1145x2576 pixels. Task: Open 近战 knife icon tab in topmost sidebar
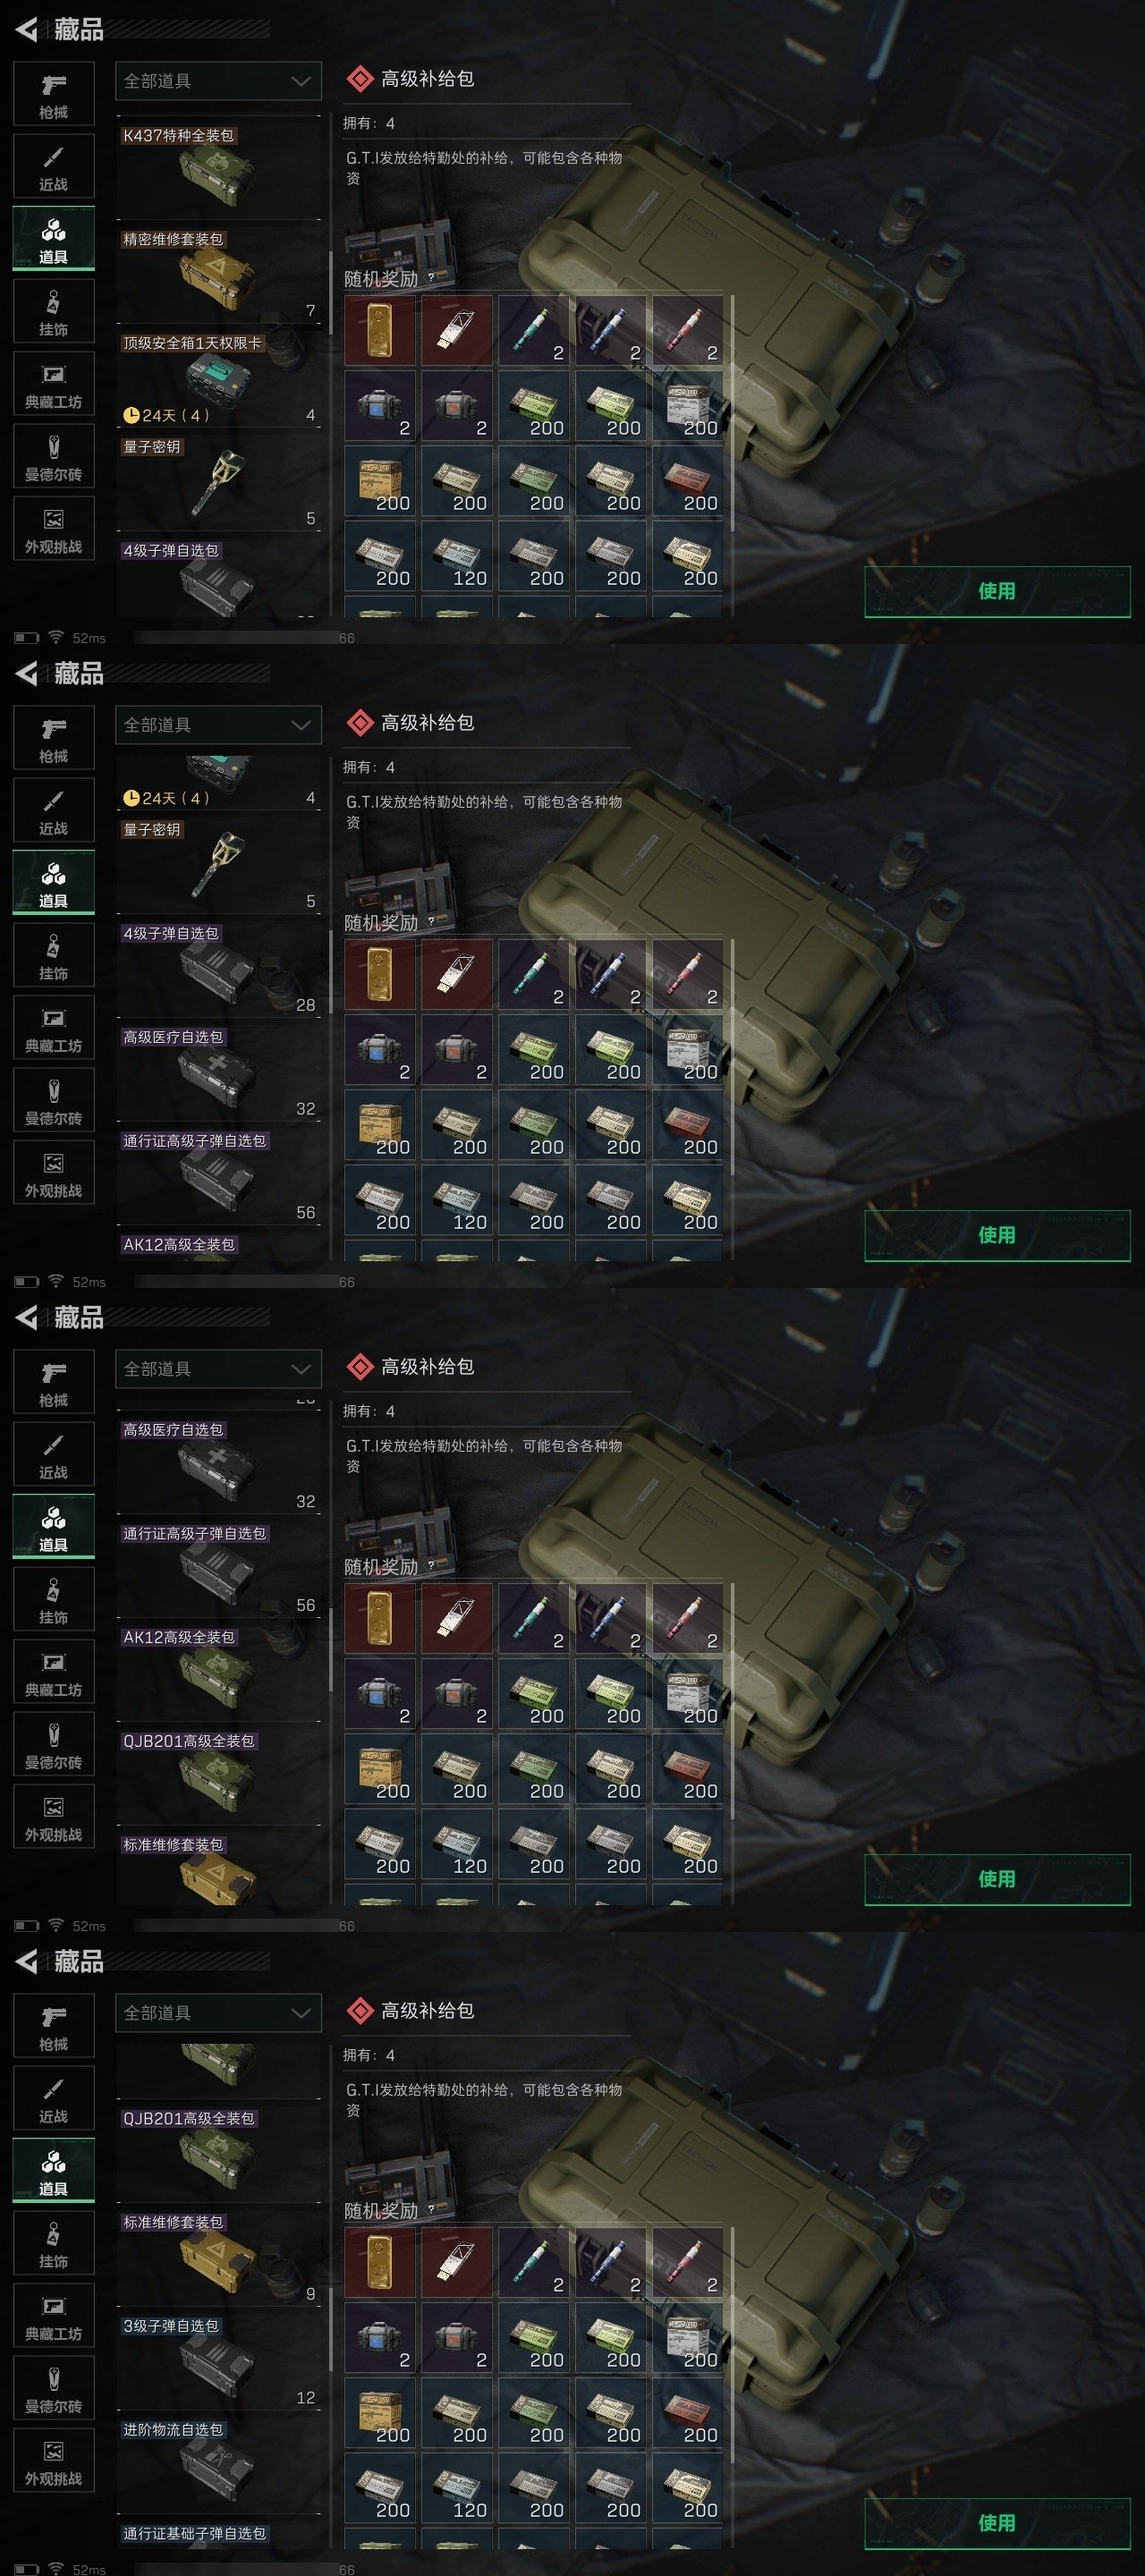(x=54, y=167)
